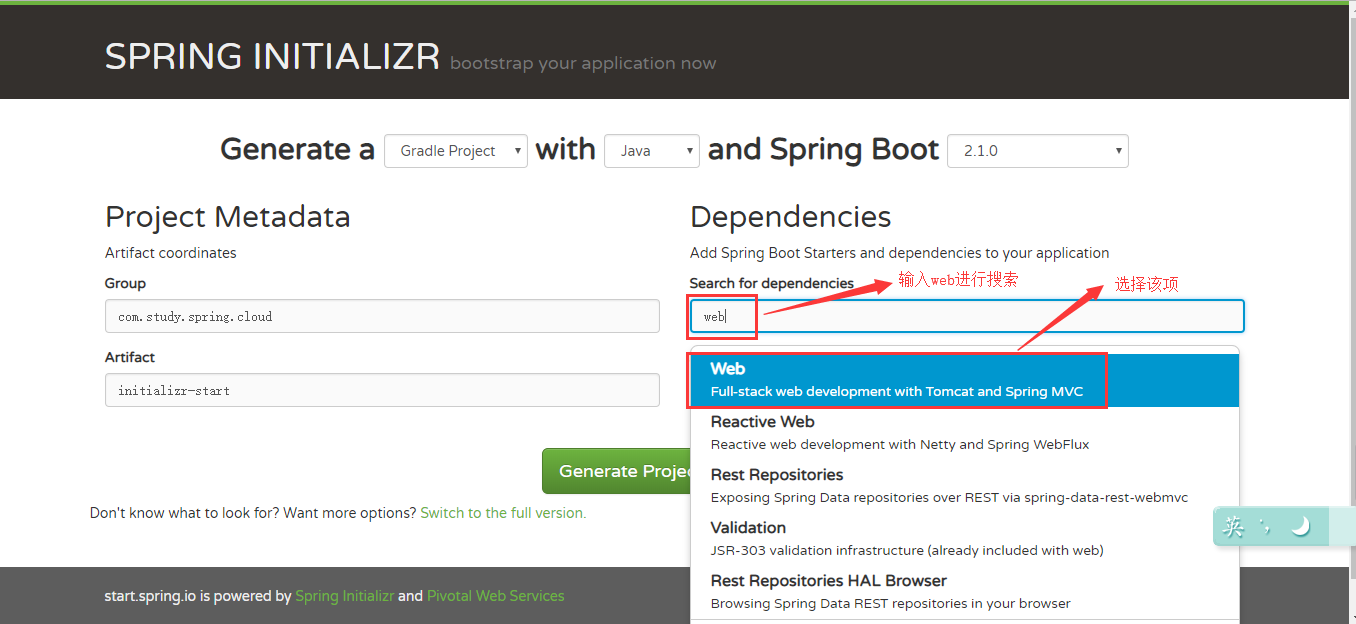Open the Java language dropdown
Screen dimensions: 1356x624
pyautogui.click(x=652, y=151)
